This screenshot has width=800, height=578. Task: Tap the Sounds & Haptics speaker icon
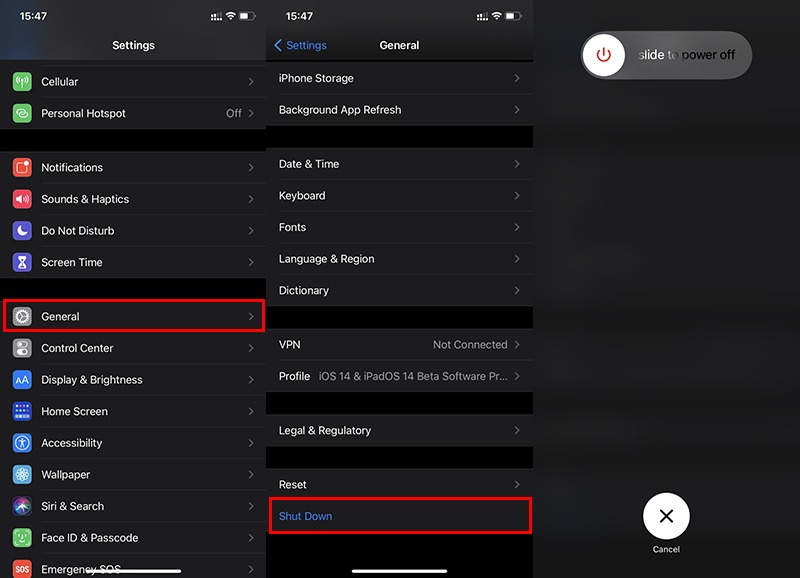pyautogui.click(x=22, y=199)
